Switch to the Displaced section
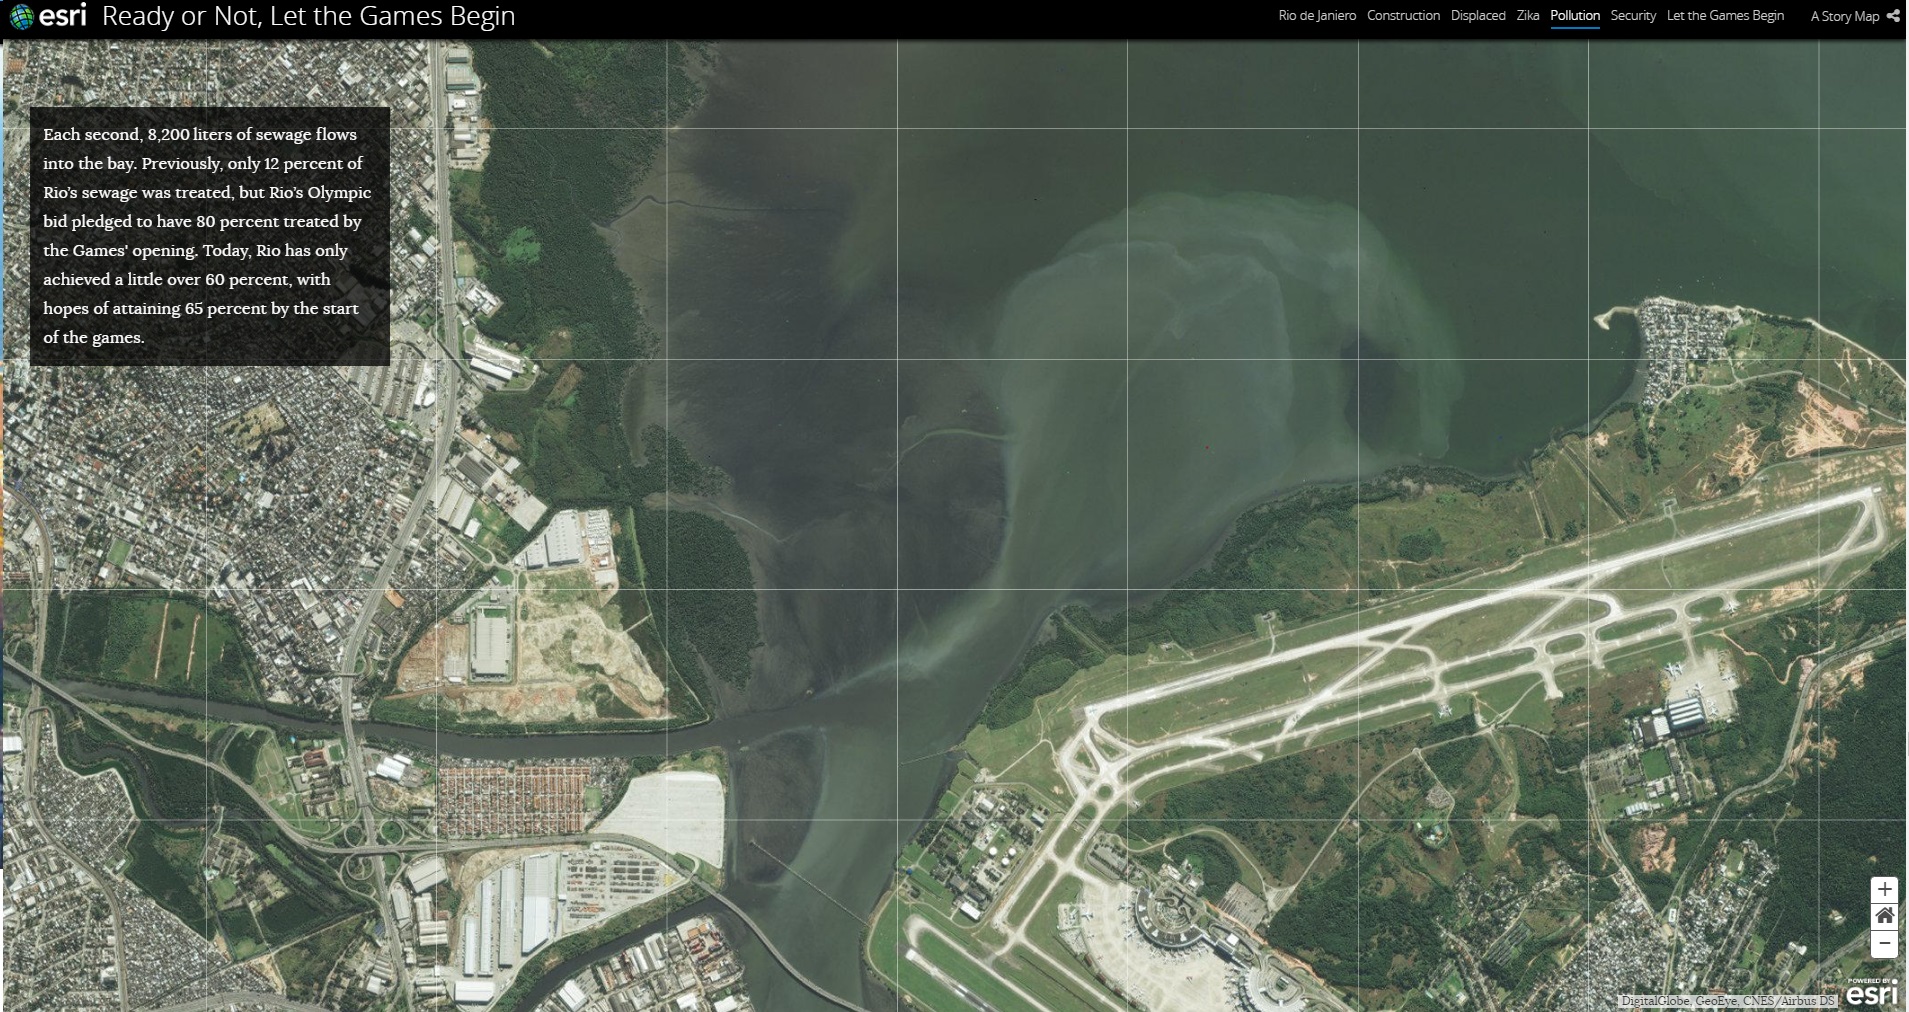The height and width of the screenshot is (1012, 1909). 1477,16
